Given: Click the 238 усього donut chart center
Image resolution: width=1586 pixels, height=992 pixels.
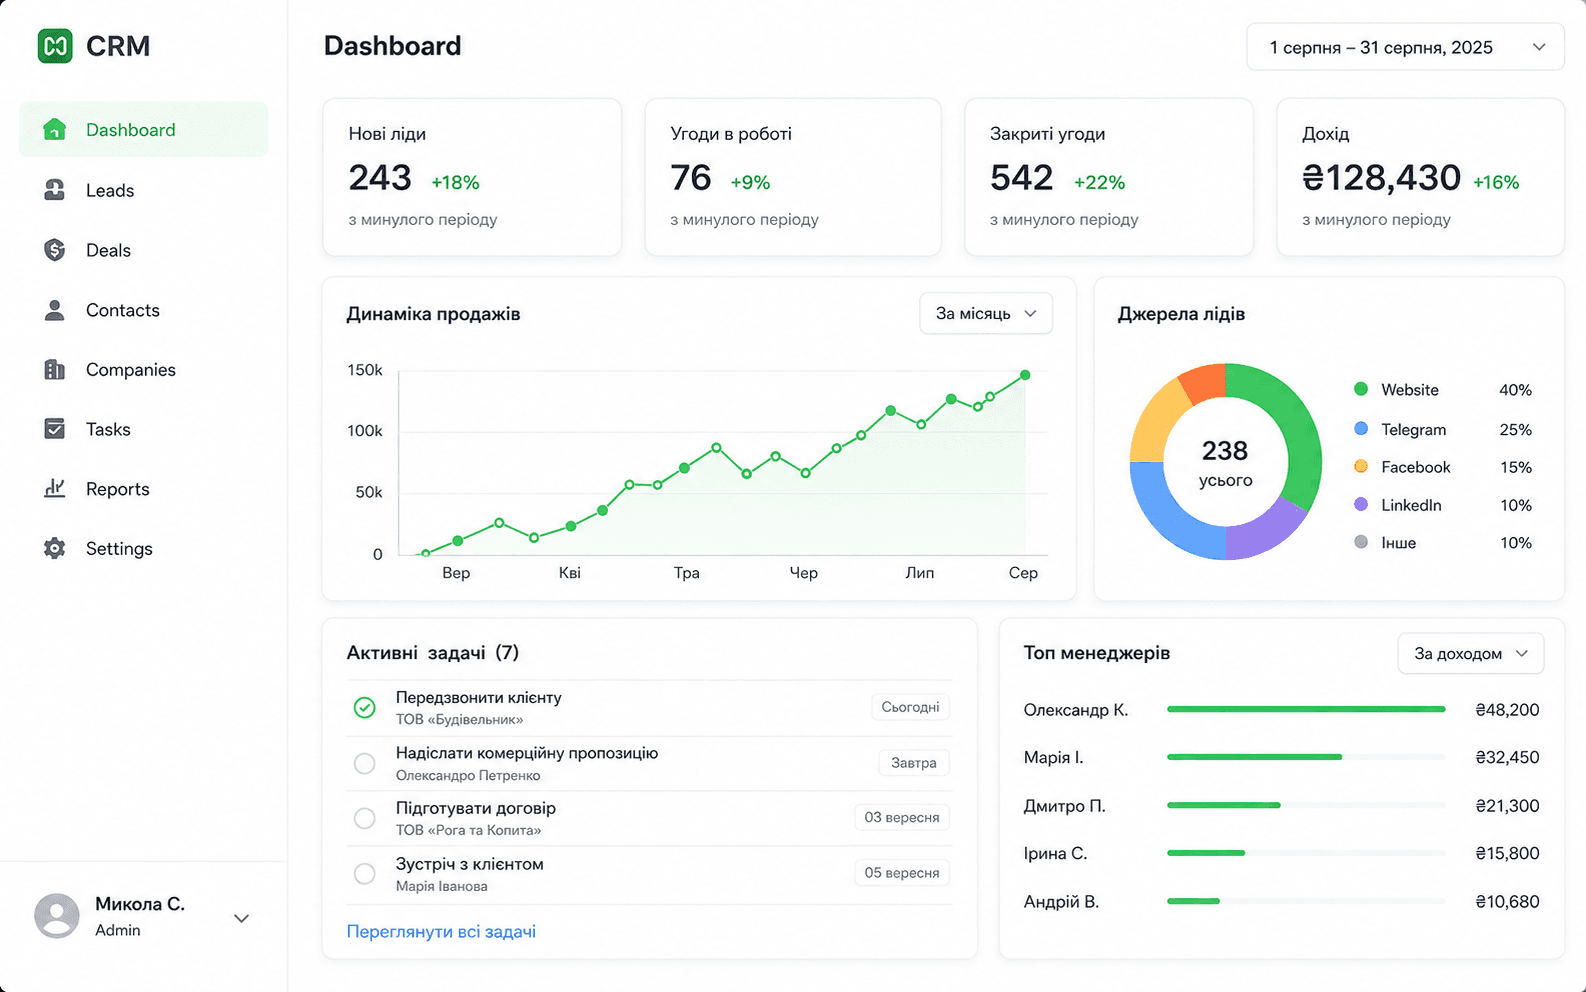Looking at the screenshot, I should (1226, 463).
